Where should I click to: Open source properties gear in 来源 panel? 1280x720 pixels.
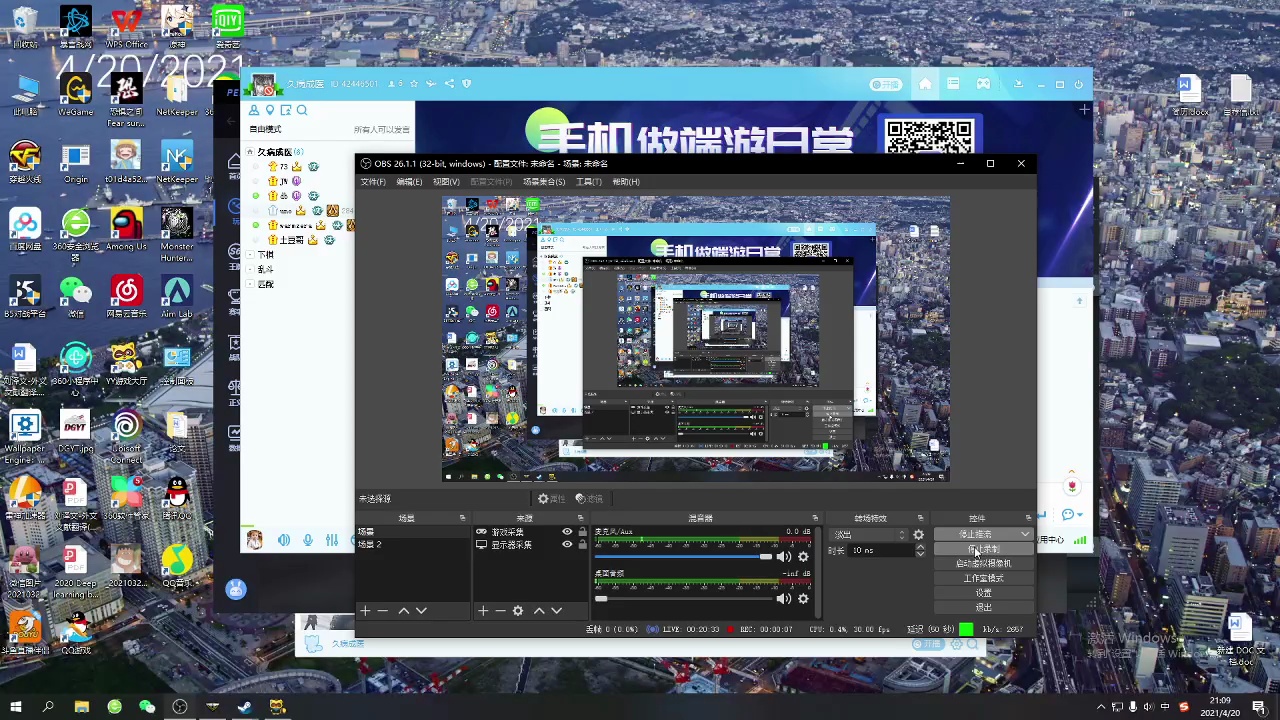click(518, 611)
